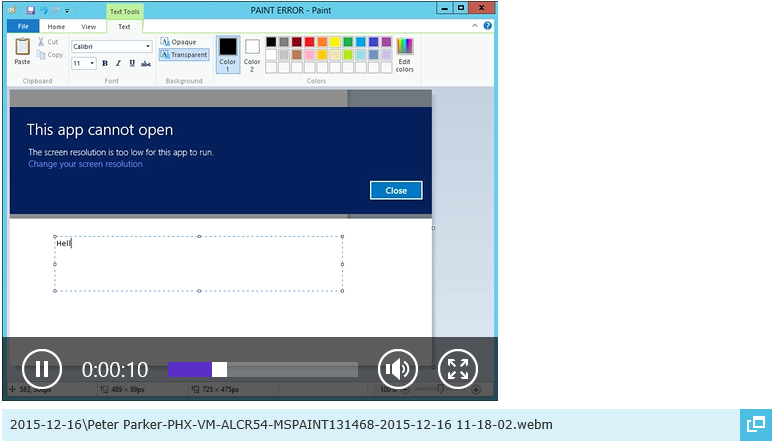This screenshot has width=774, height=442.
Task: Select the Color 1 button
Action: pyautogui.click(x=228, y=55)
